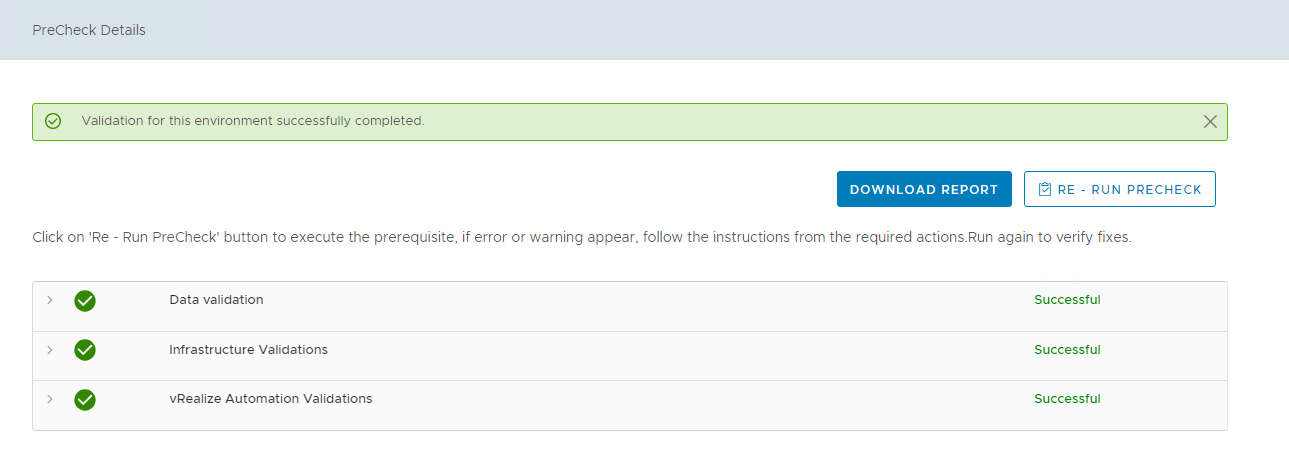Click the Successful status for Data validation
The width and height of the screenshot is (1289, 474).
tap(1067, 300)
